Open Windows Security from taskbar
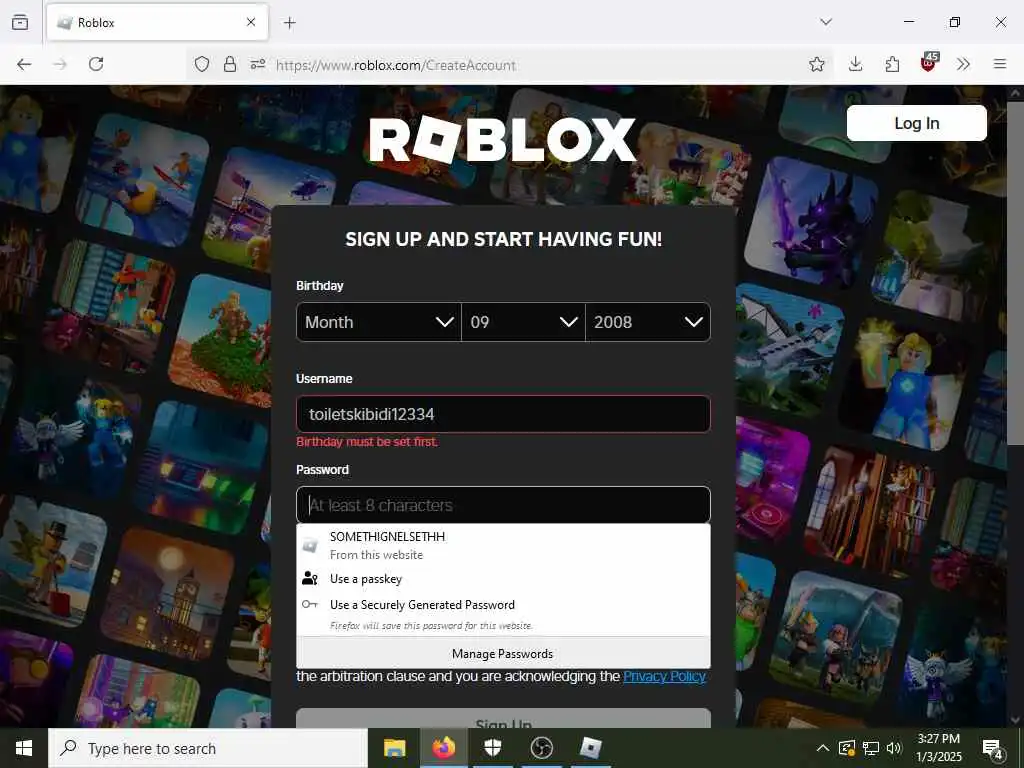1024x768 pixels. pyautogui.click(x=493, y=748)
